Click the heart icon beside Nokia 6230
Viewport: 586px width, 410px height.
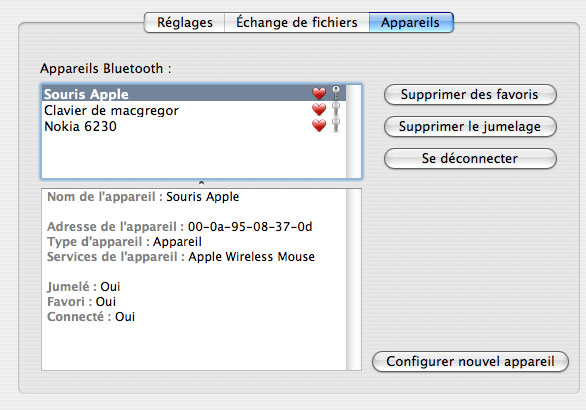[x=319, y=126]
